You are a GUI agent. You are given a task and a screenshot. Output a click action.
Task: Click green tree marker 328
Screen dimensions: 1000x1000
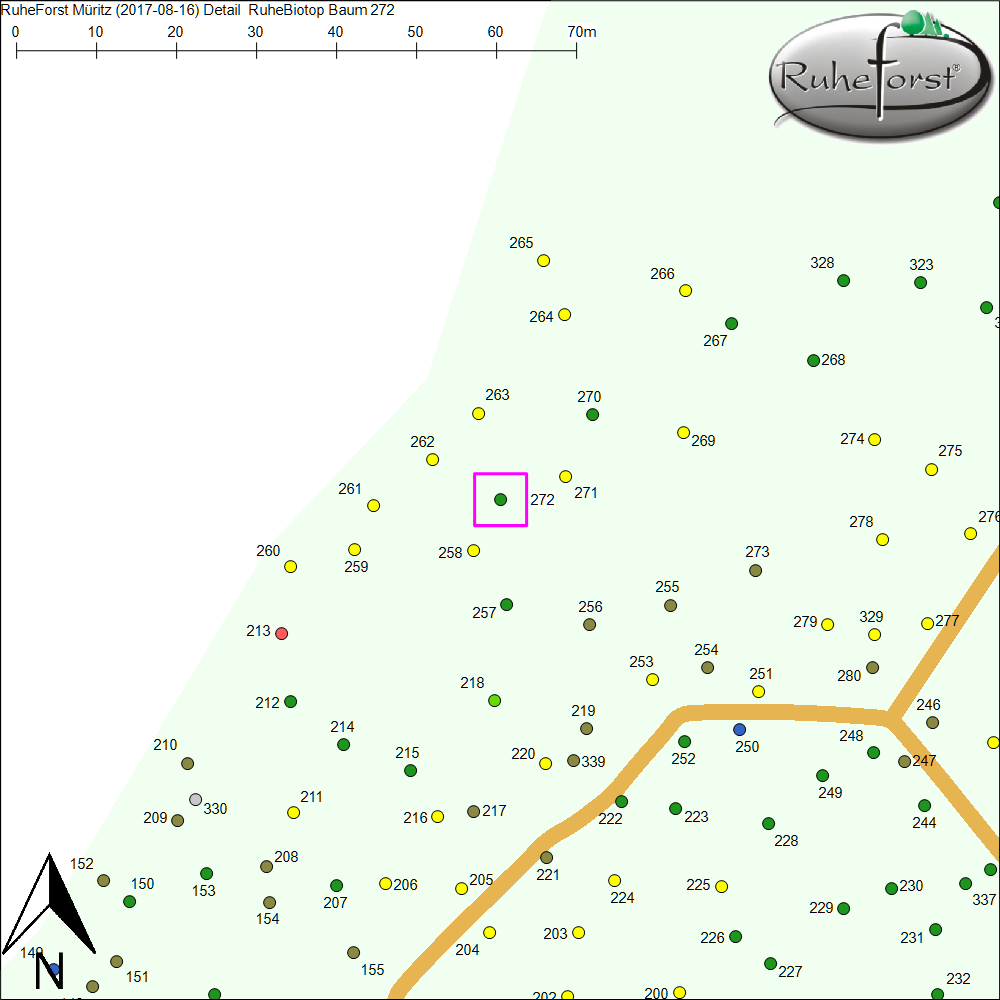pyautogui.click(x=843, y=281)
